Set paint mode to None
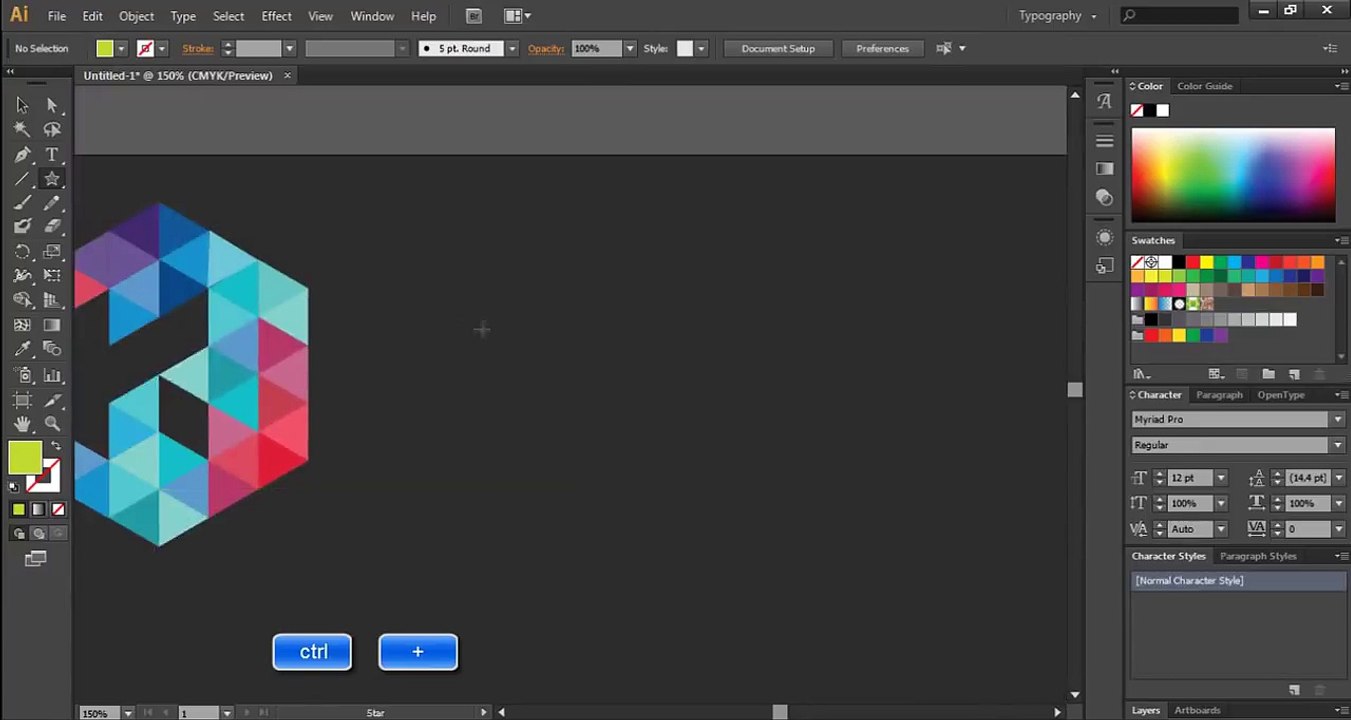1351x720 pixels. [56, 510]
